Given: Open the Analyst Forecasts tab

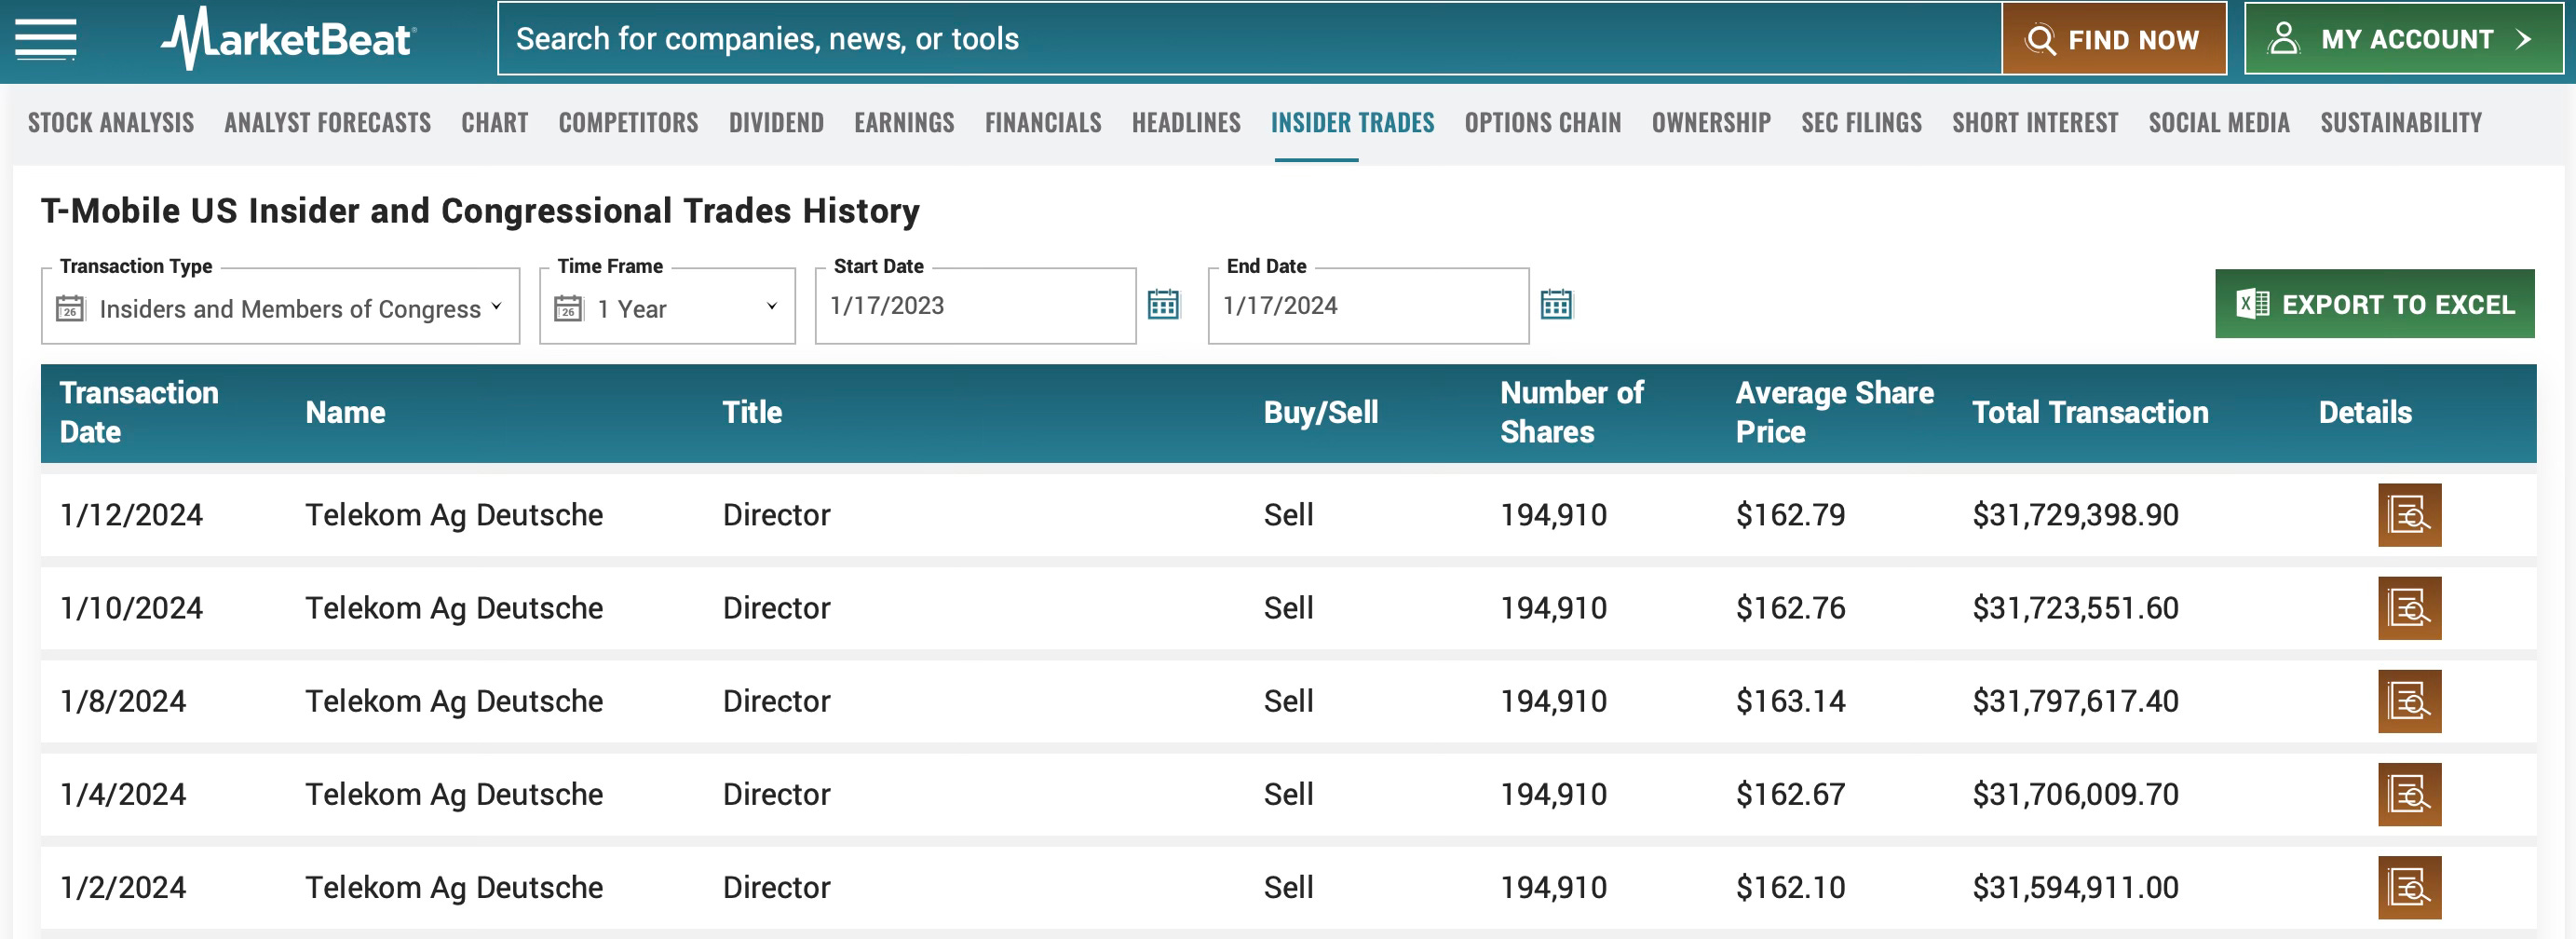Looking at the screenshot, I should point(327,122).
